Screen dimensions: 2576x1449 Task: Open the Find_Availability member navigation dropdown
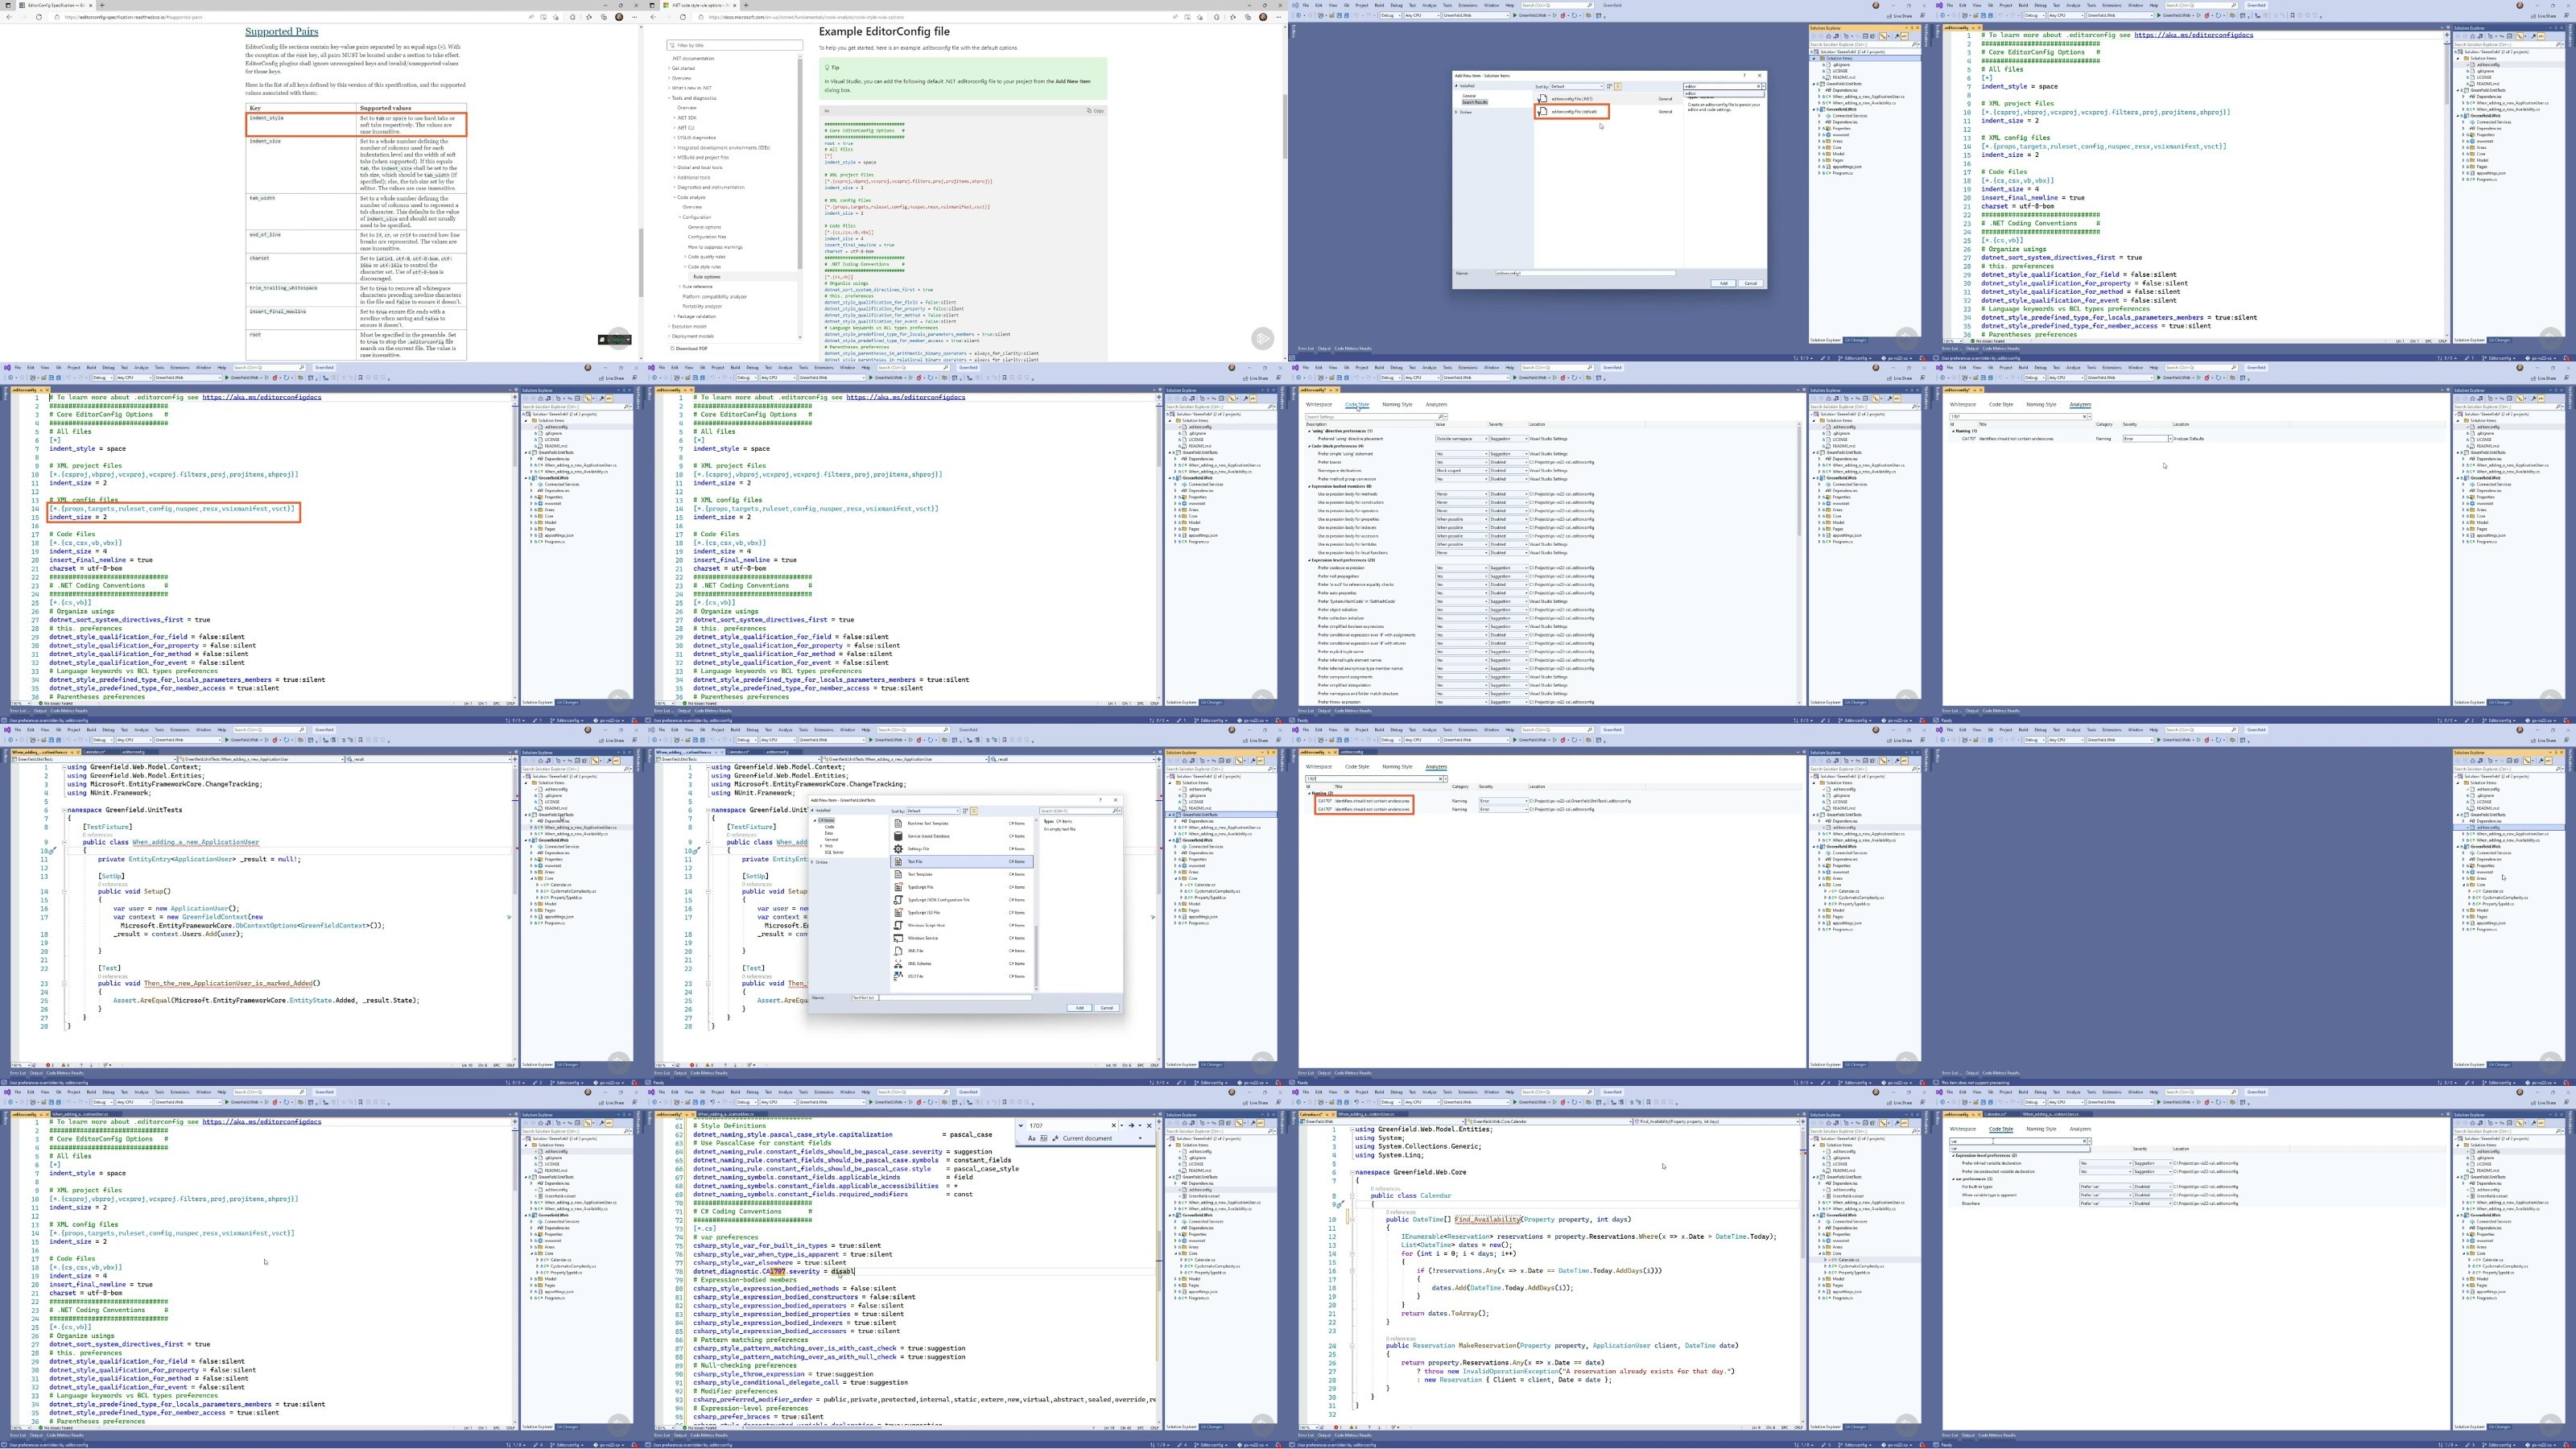1716,1122
